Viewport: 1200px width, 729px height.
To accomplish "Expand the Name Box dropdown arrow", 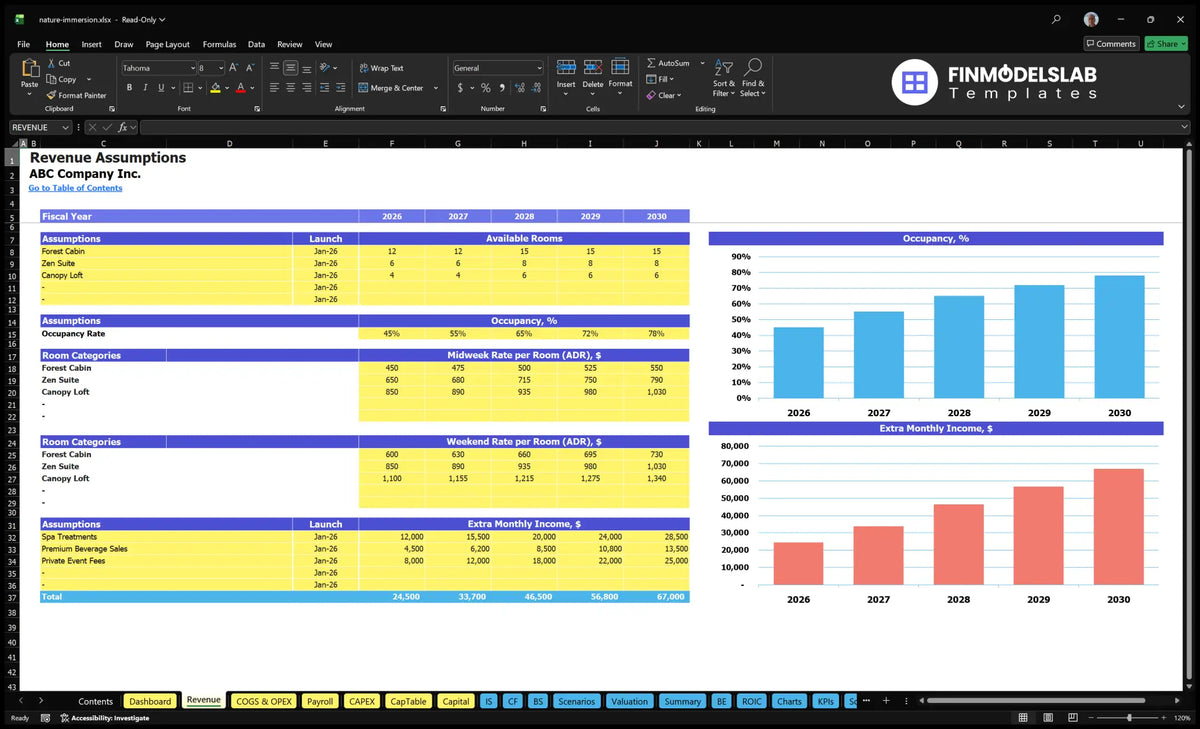I will click(65, 127).
